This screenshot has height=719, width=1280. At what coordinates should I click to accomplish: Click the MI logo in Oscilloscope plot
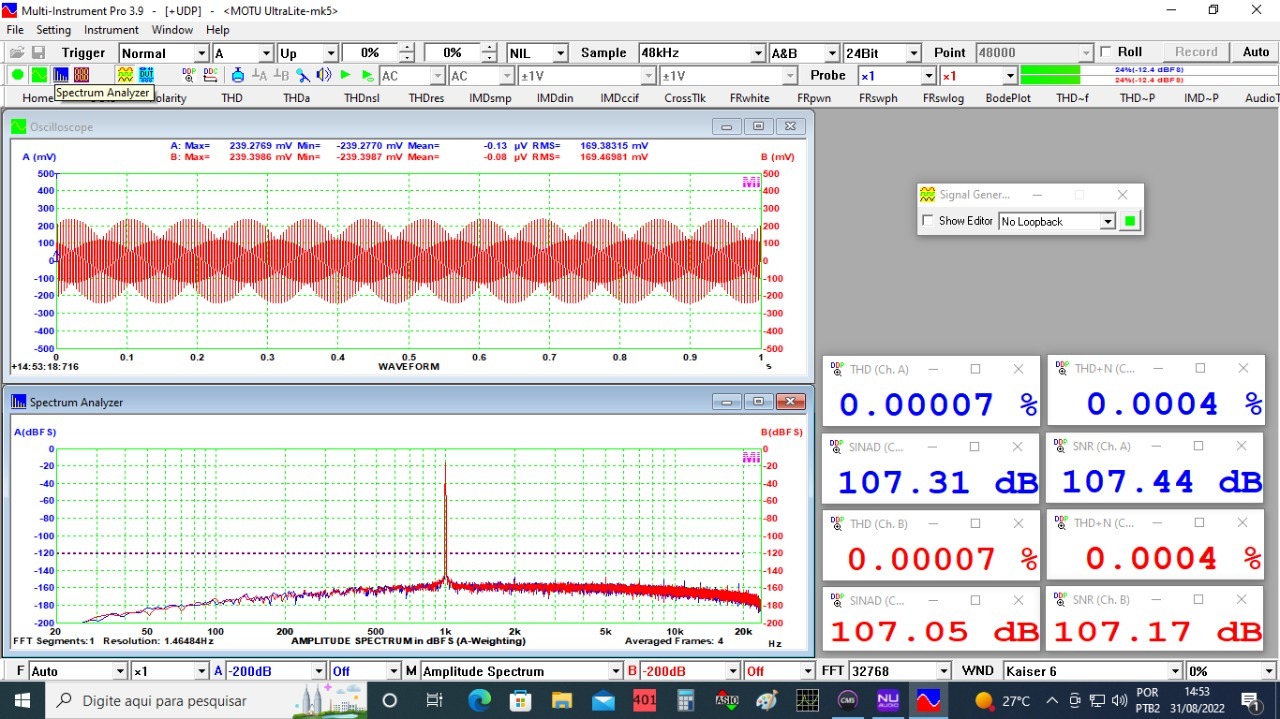(751, 182)
